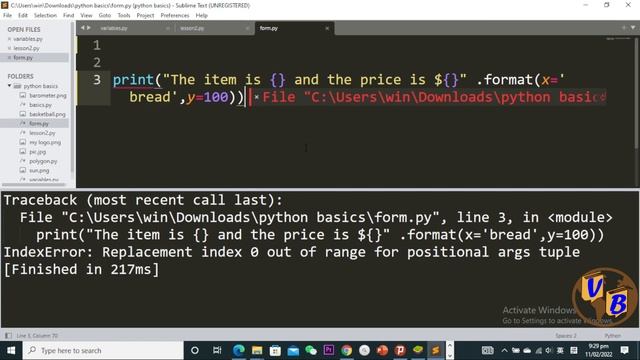Launch Microsoft Edge from taskbar
Image resolution: width=640 pixels, height=360 pixels.
pos(239,350)
